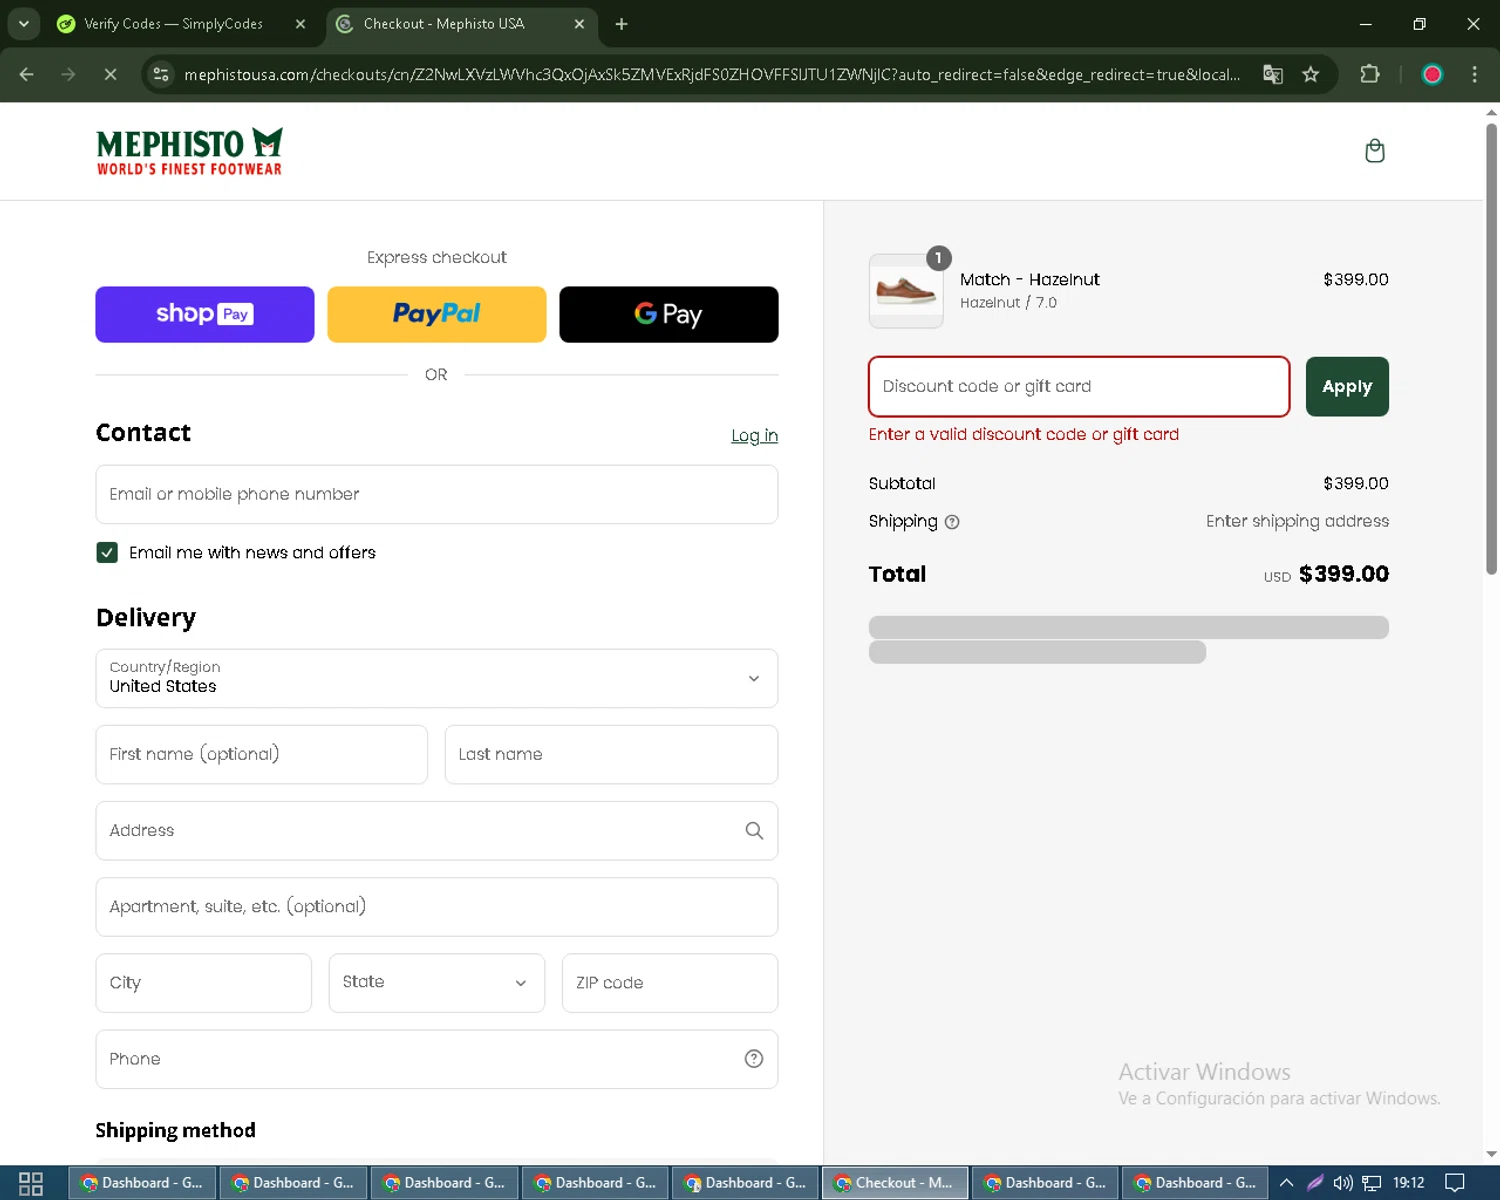Open the Match - Hazelnut shoe thumbnail
The image size is (1500, 1200).
point(906,291)
